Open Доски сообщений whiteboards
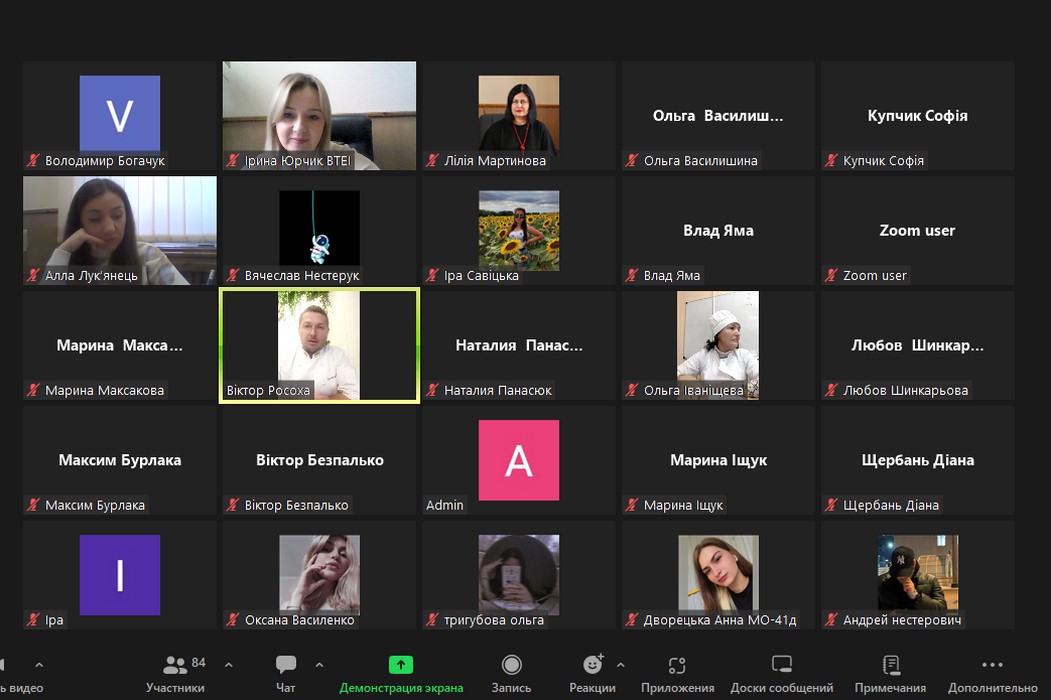The height and width of the screenshot is (700, 1051). [782, 672]
